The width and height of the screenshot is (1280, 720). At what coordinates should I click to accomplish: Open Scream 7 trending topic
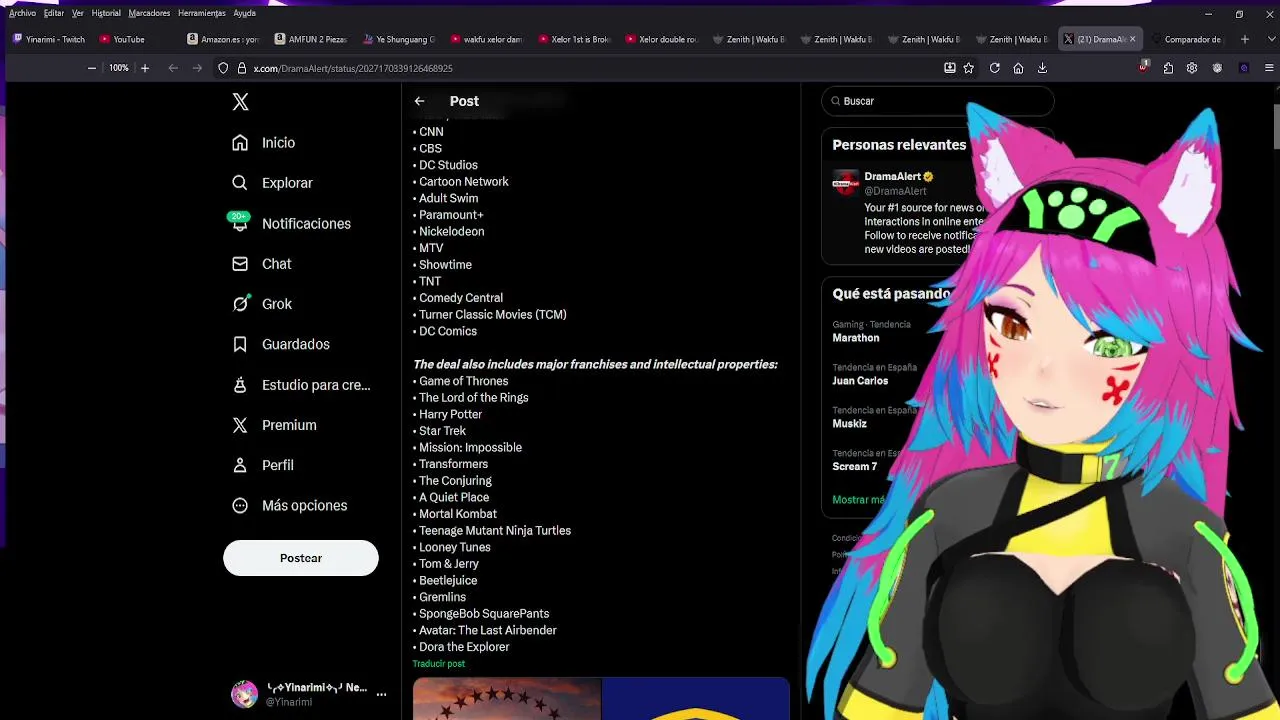click(x=855, y=467)
